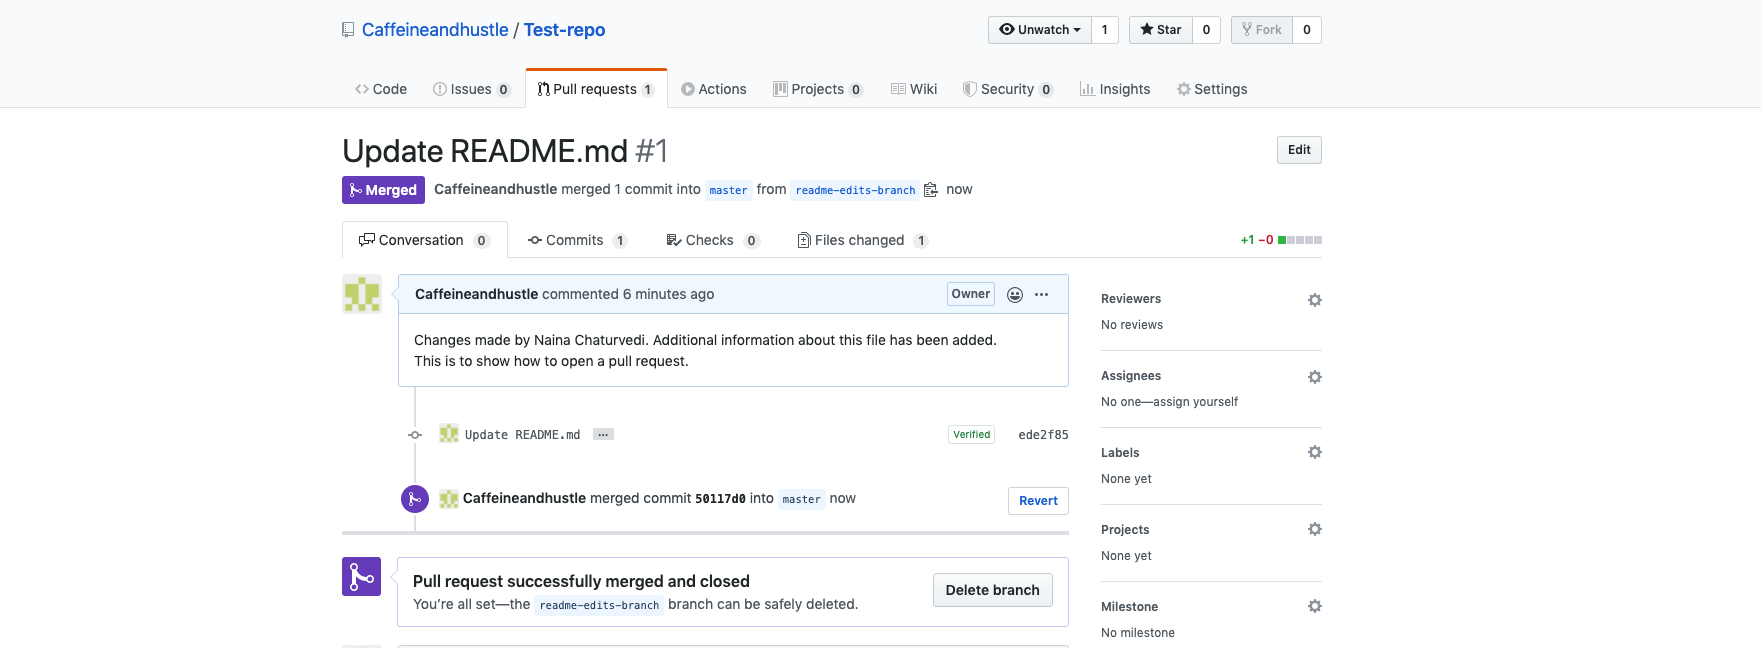
Task: Click Edit to rename the pull request
Action: (1299, 150)
